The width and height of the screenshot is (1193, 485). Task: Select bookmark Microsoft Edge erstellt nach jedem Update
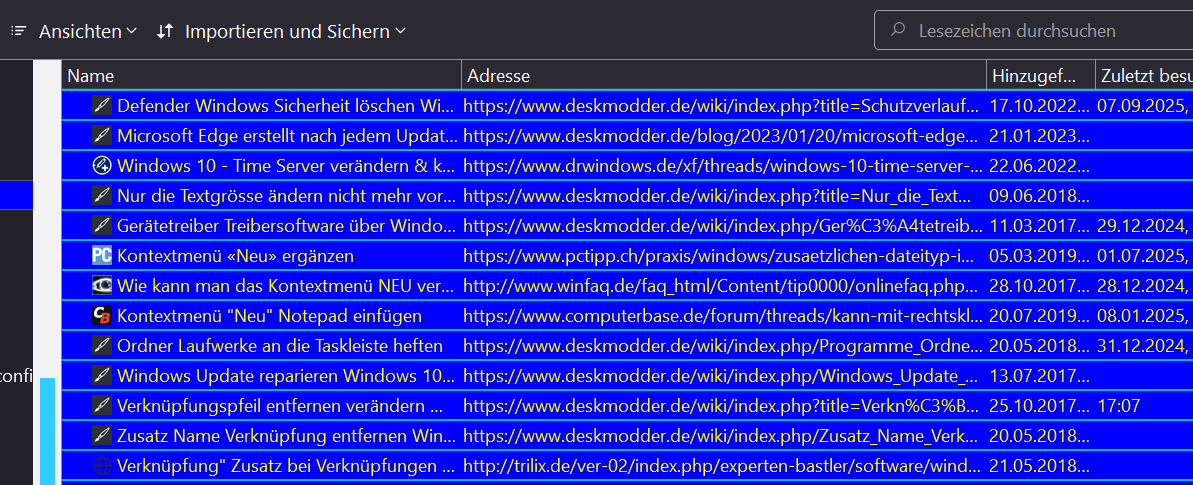coord(287,136)
